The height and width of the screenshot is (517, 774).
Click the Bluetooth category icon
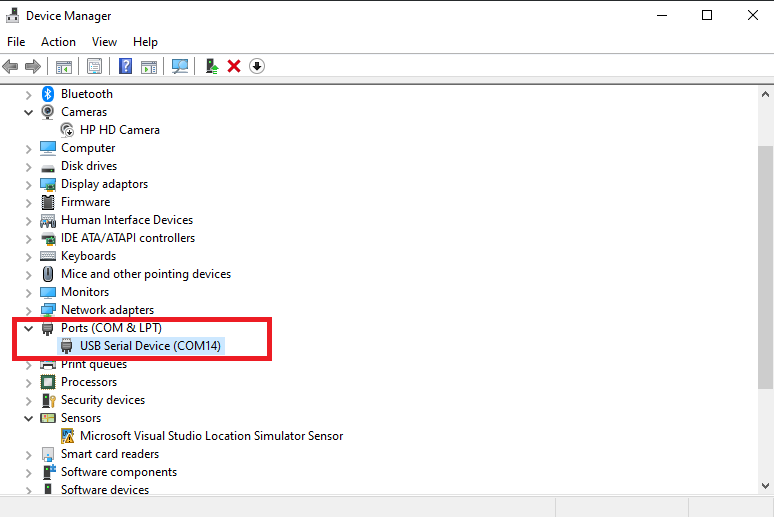click(x=48, y=94)
